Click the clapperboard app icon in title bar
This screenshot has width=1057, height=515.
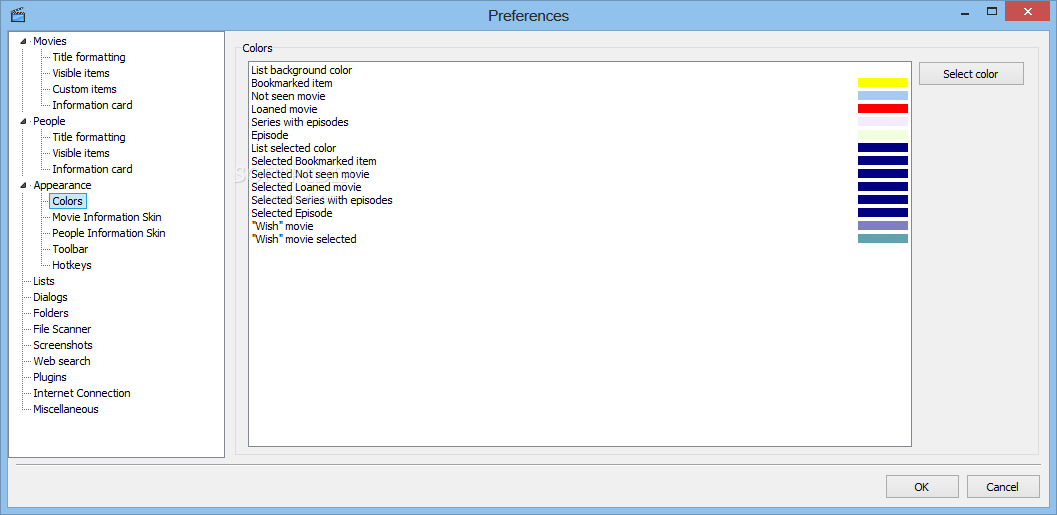click(x=18, y=15)
